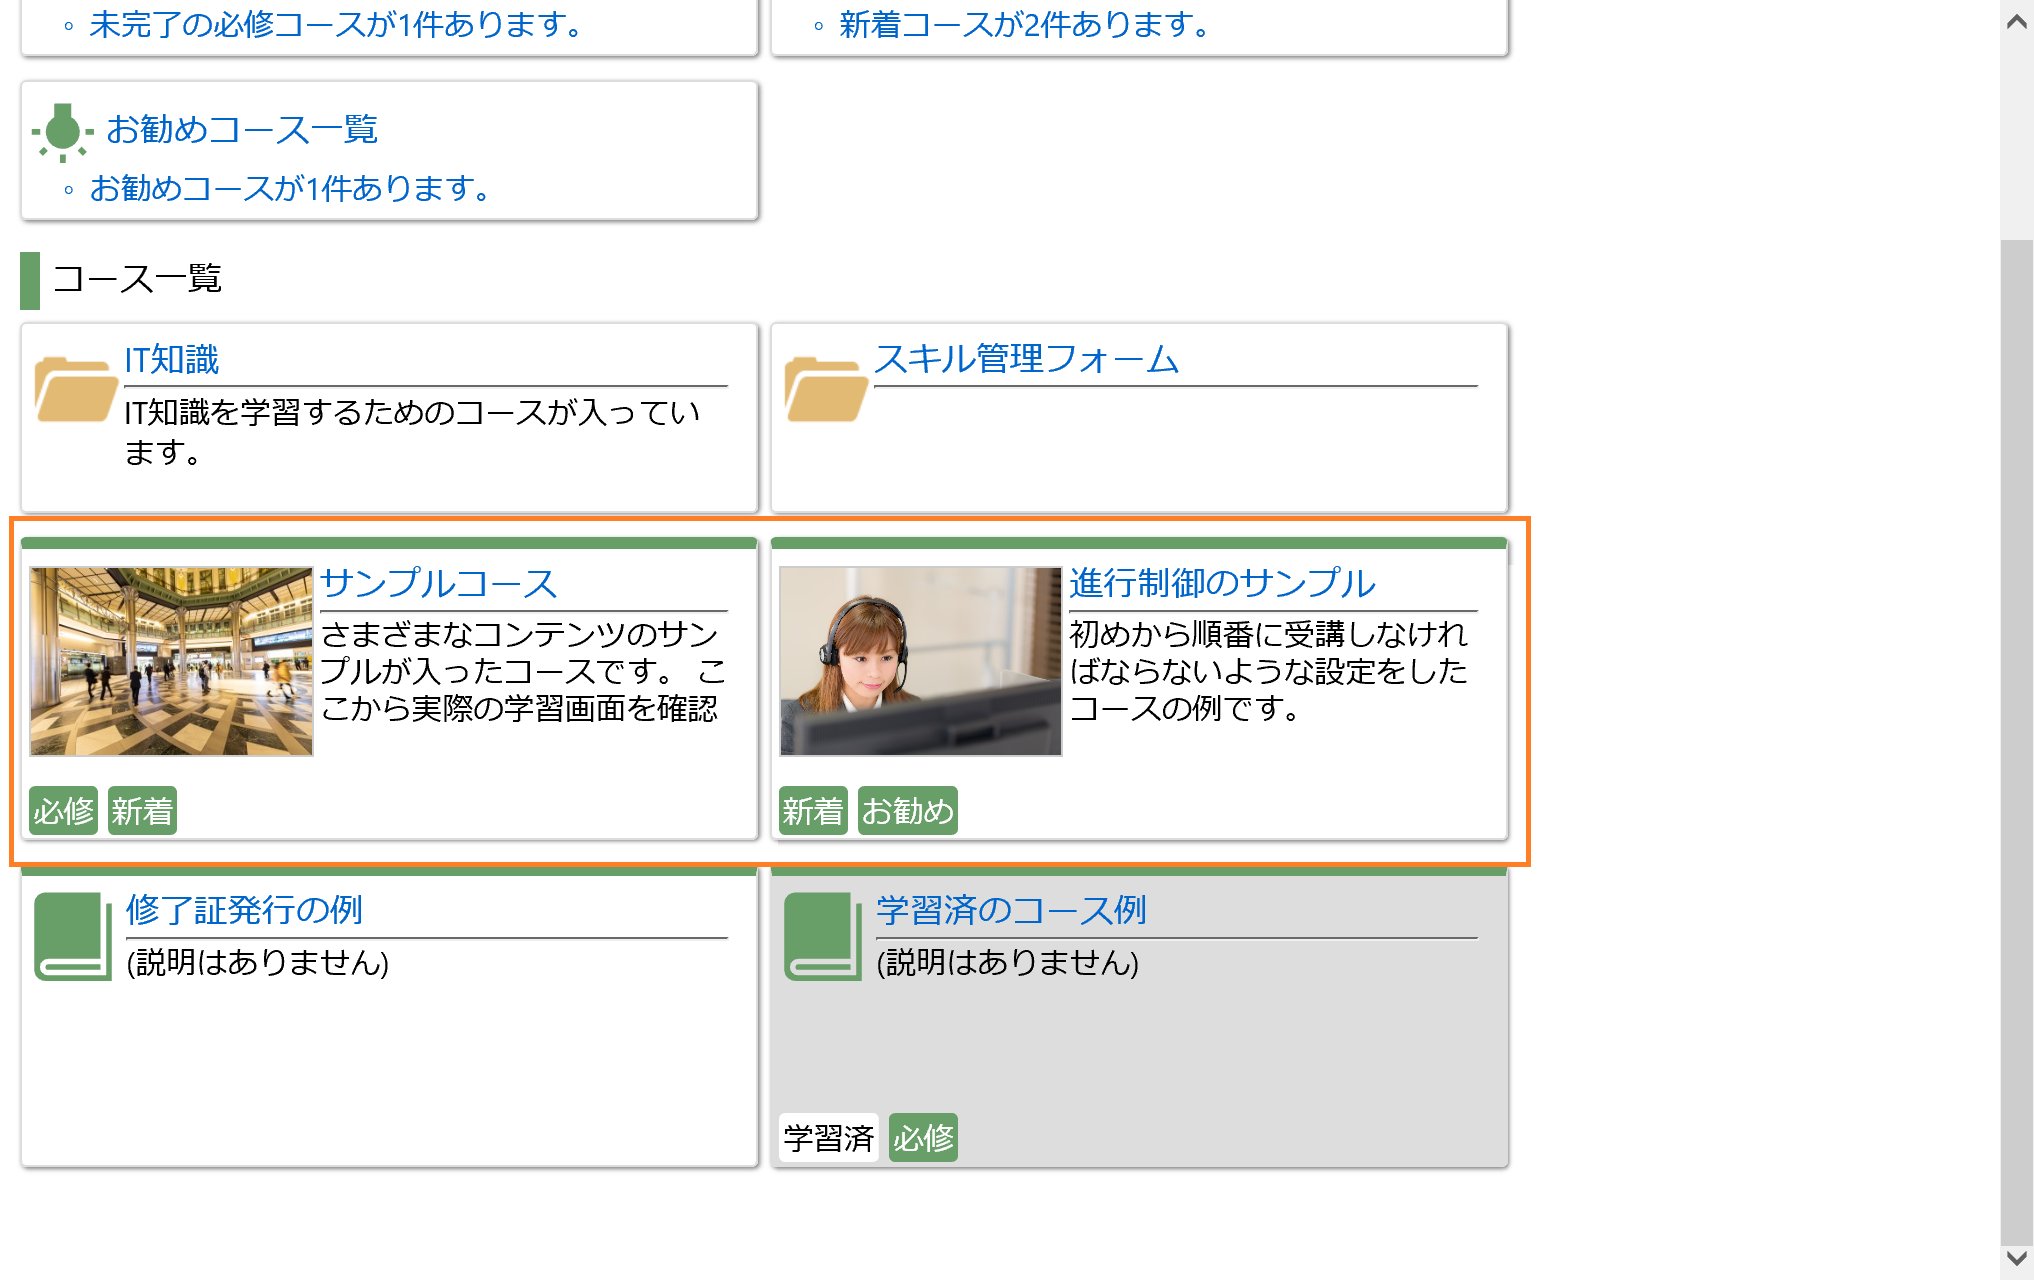Click the 新着 badge on 進行制御のサンプル
Screen dimensions: 2034x1280
(813, 811)
